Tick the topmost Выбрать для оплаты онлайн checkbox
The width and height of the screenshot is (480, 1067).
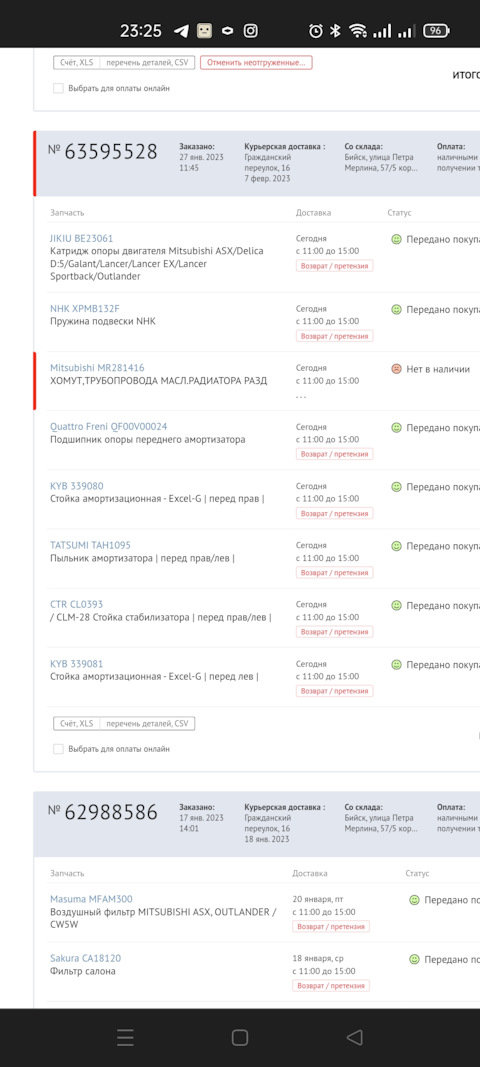point(59,88)
